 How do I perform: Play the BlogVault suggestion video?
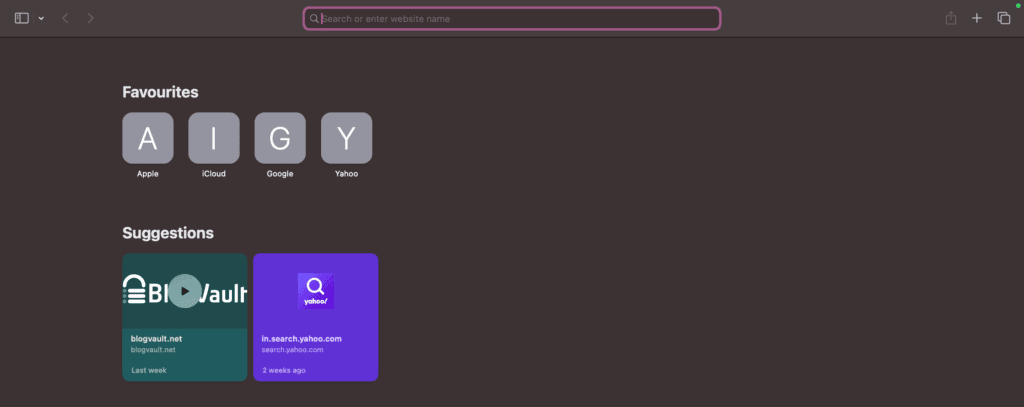185,291
